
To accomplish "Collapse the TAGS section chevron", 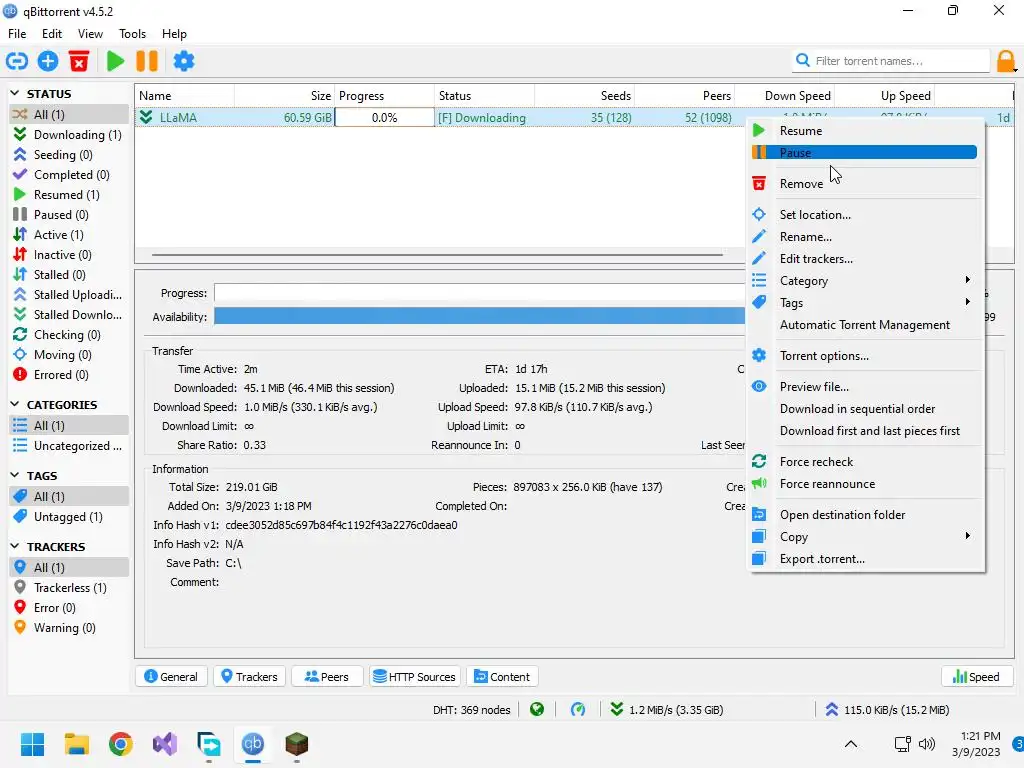I will (15, 475).
